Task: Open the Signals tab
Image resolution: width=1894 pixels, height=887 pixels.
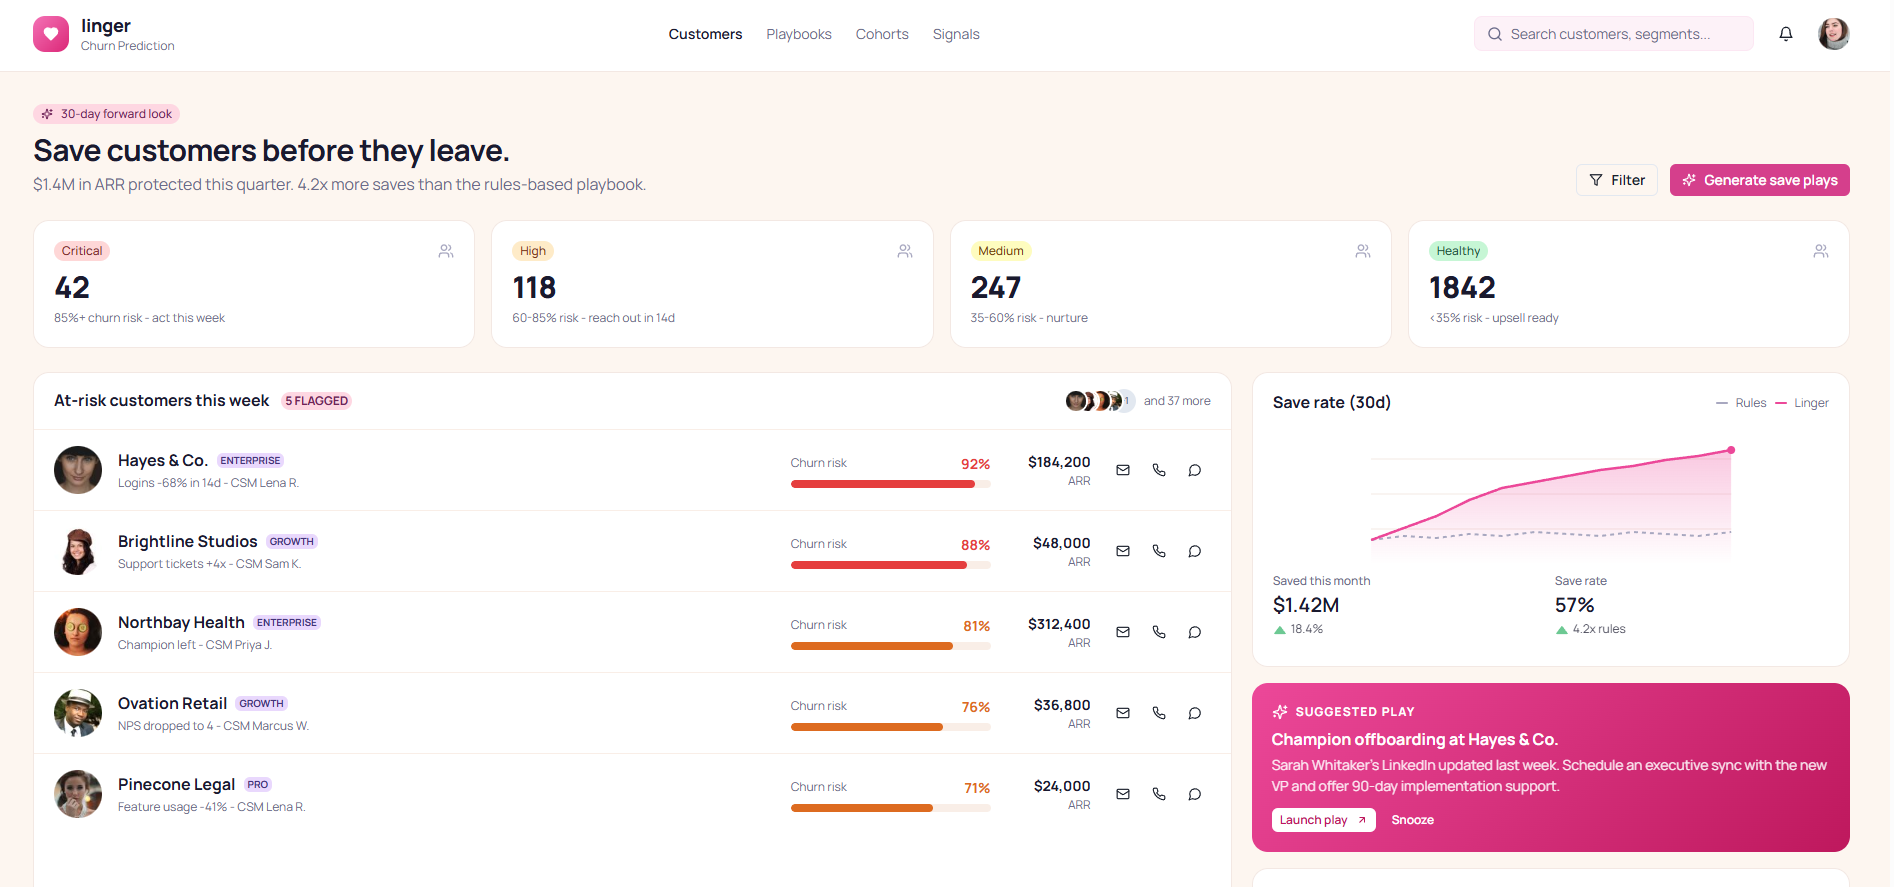Action: 956,34
